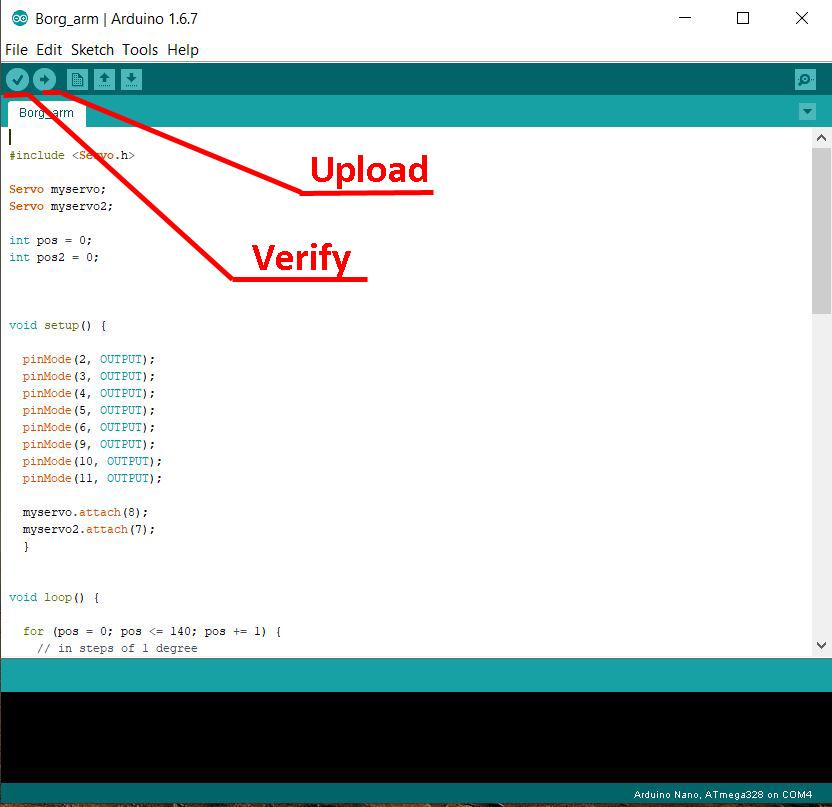Open the Serial Monitor
The image size is (832, 807).
coord(805,80)
